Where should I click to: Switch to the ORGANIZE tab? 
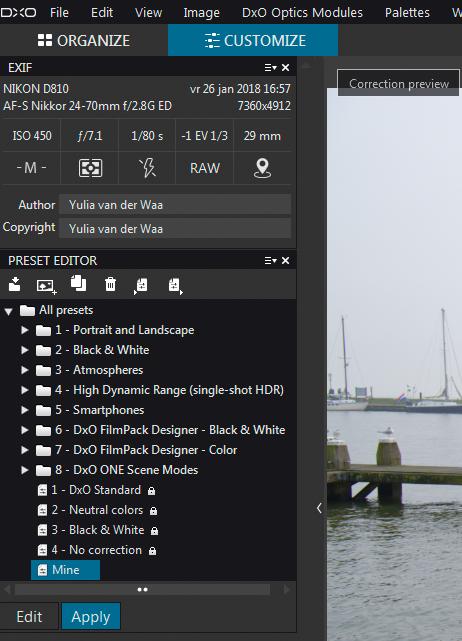[84, 40]
